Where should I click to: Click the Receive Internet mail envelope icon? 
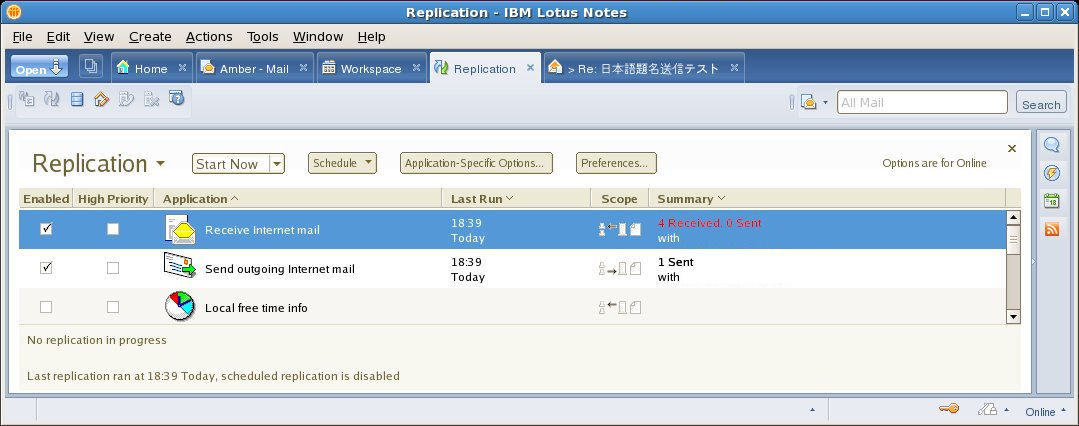(180, 229)
